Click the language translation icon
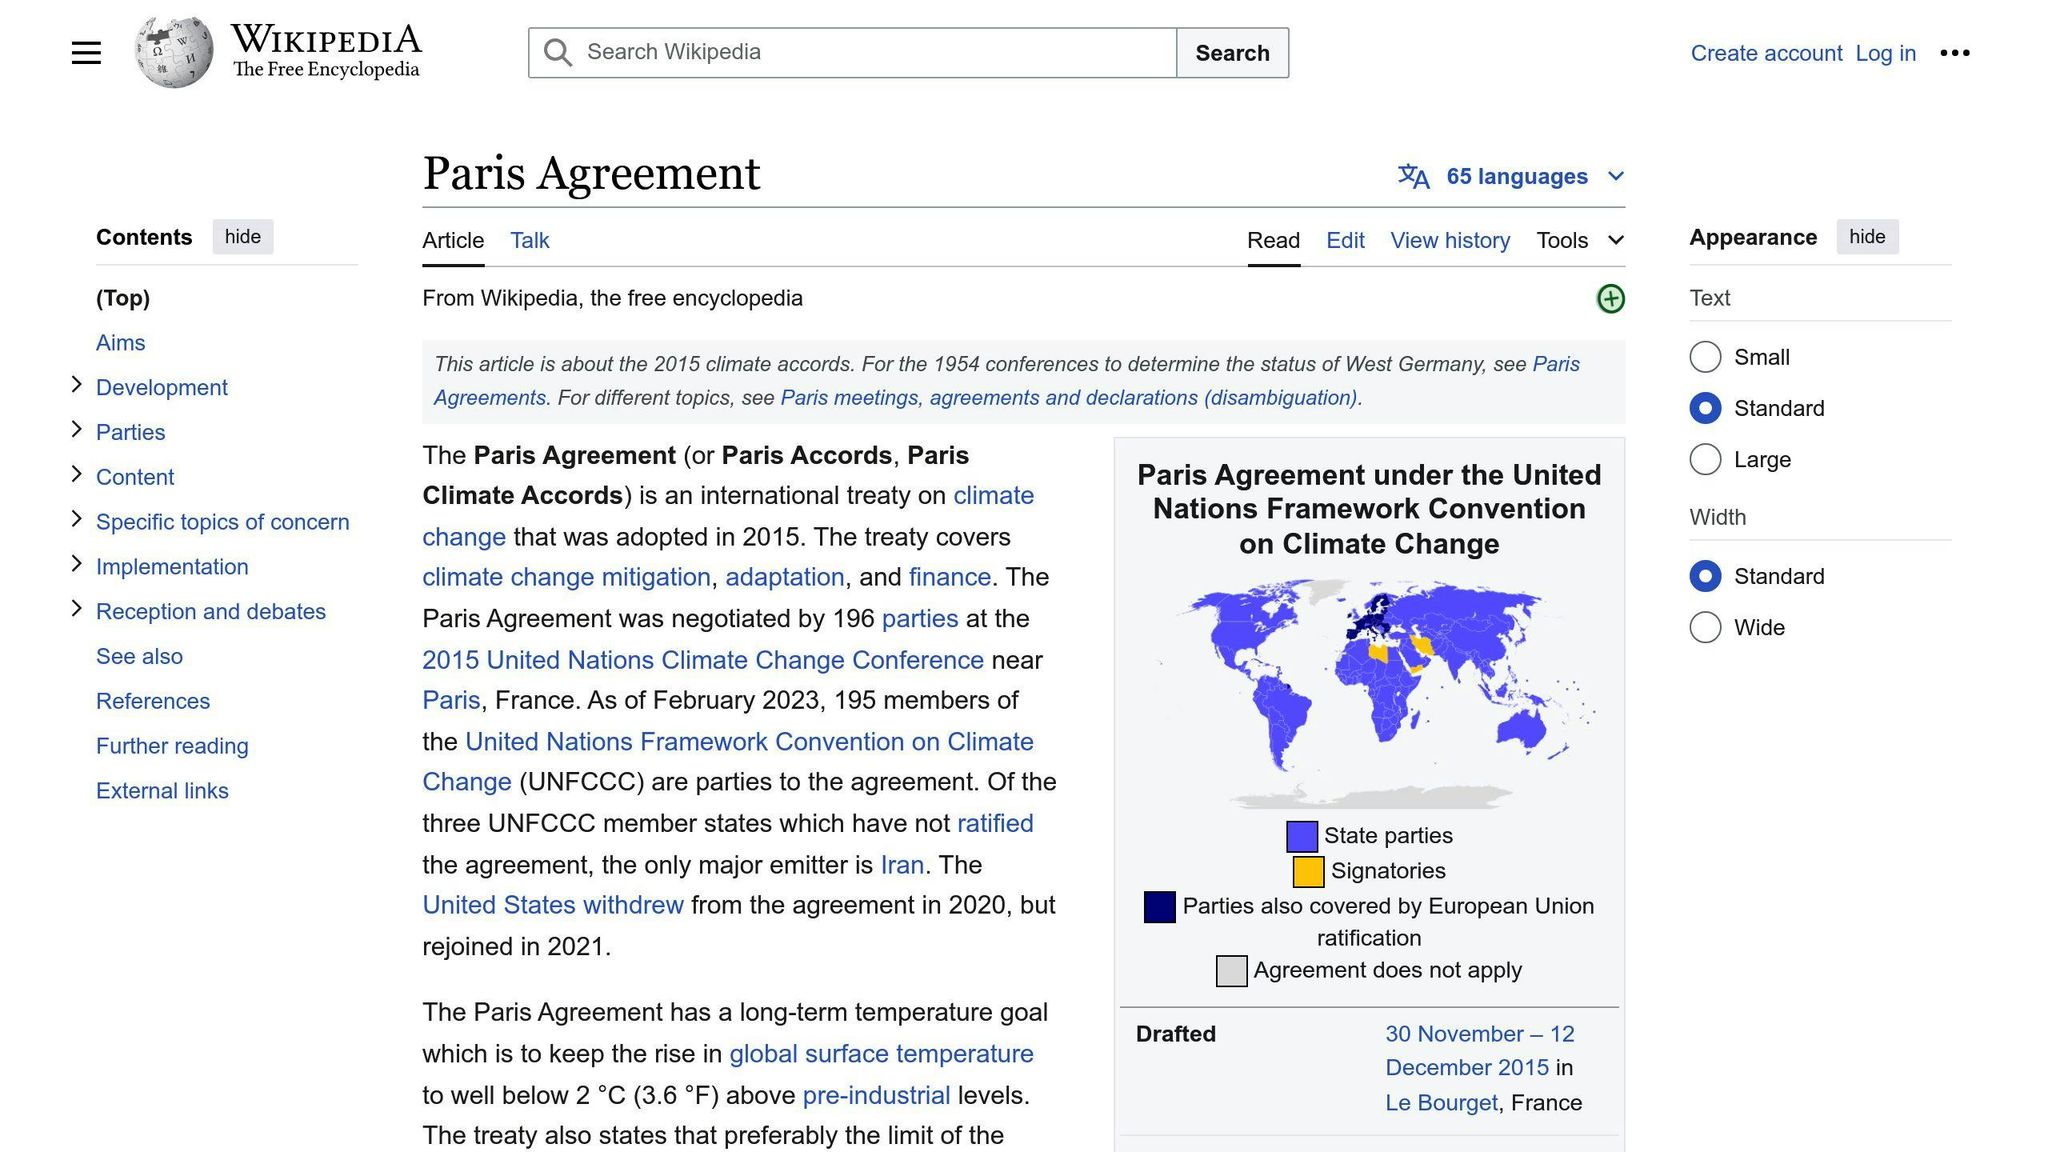 (1413, 176)
